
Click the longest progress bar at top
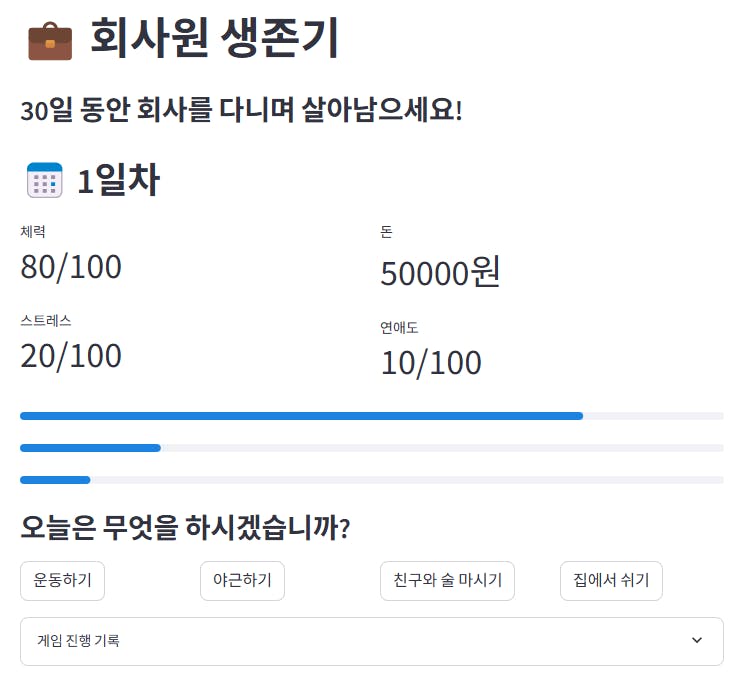[300, 416]
